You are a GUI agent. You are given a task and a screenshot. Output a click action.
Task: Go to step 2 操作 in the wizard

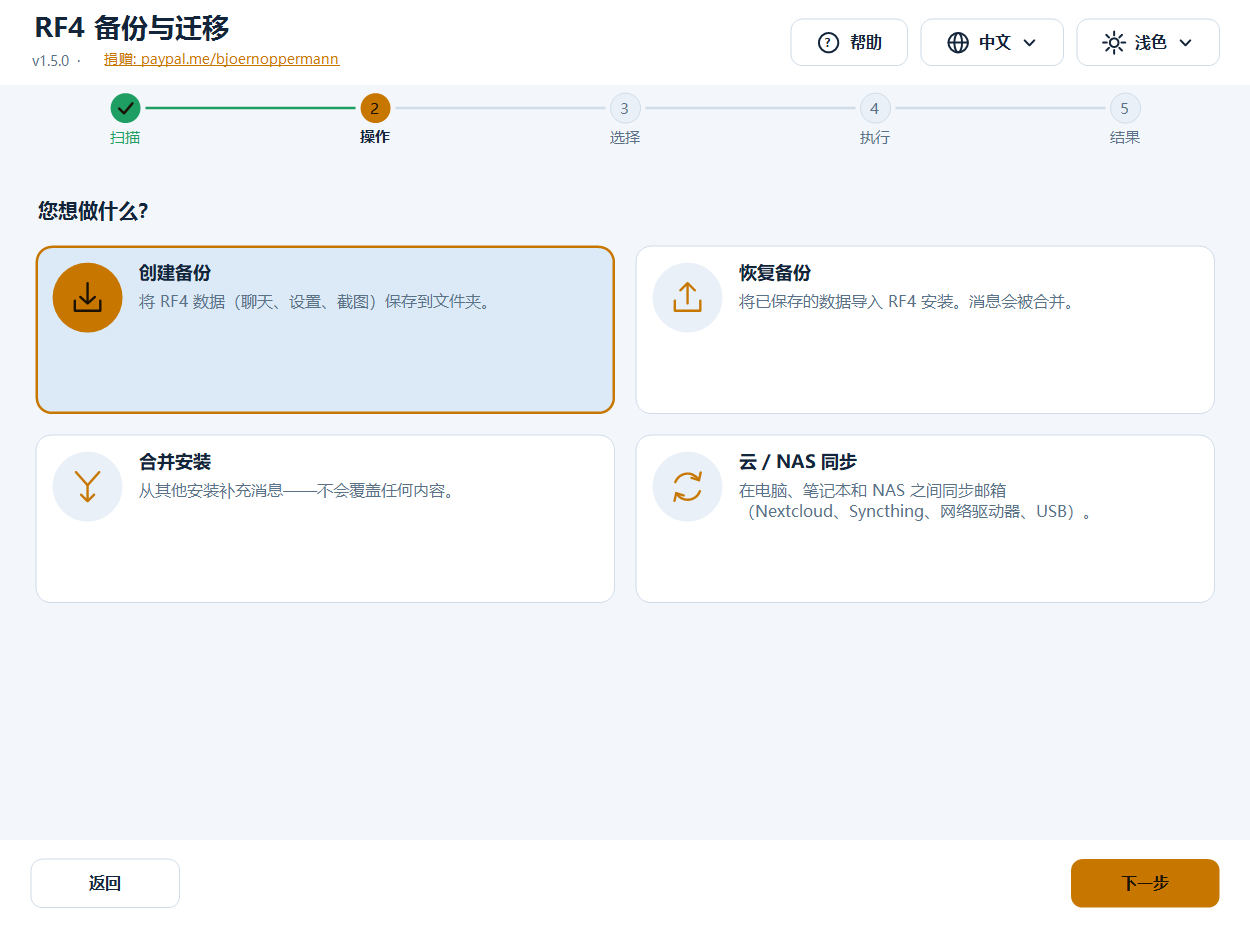pyautogui.click(x=375, y=108)
